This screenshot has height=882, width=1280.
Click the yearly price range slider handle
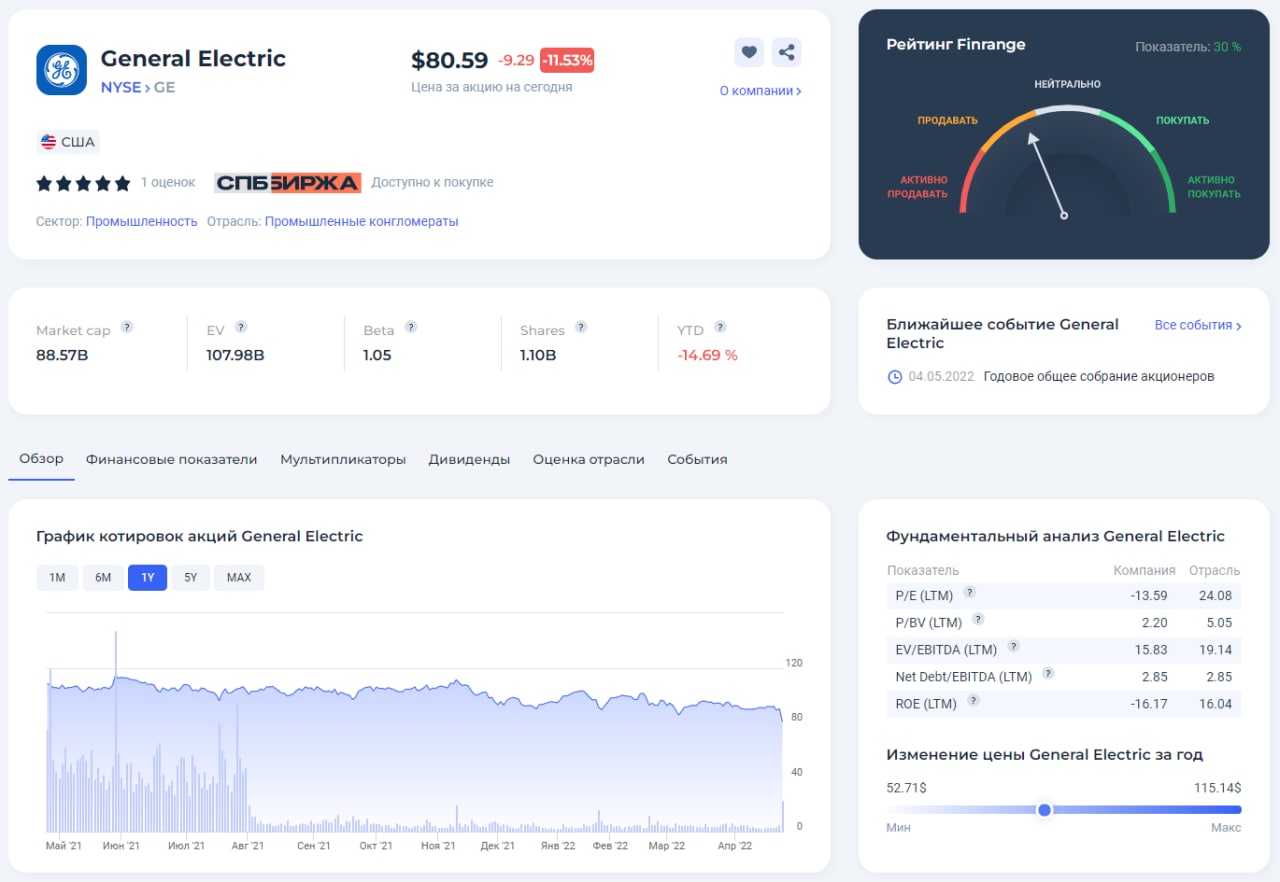[x=1045, y=809]
